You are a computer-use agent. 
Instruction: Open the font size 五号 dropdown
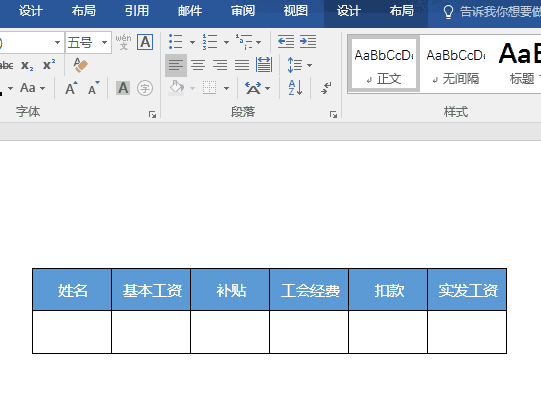(105, 42)
